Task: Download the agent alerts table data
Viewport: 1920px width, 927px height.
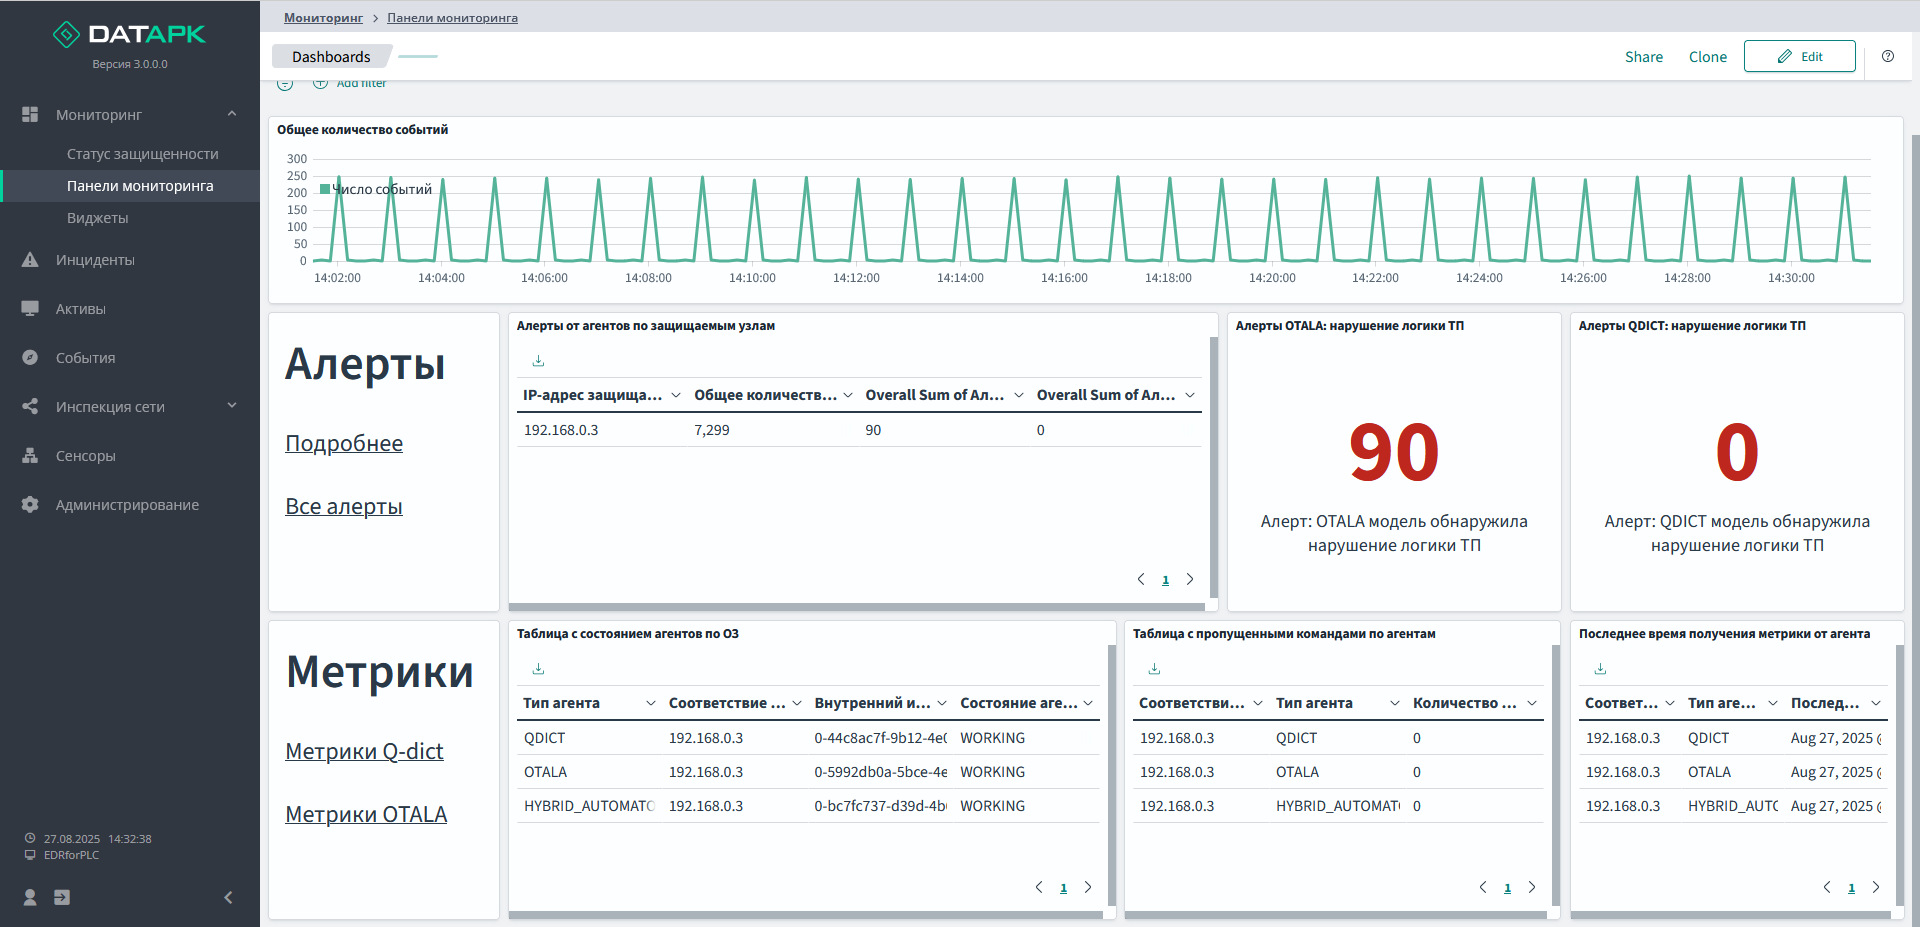Action: [x=538, y=361]
